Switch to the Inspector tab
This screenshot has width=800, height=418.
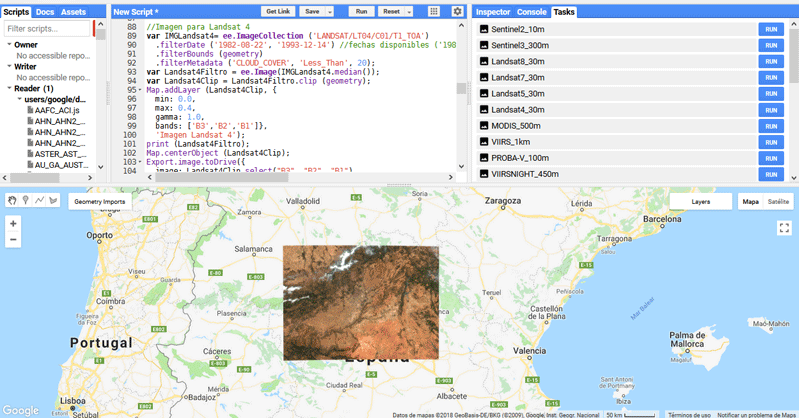(x=493, y=12)
